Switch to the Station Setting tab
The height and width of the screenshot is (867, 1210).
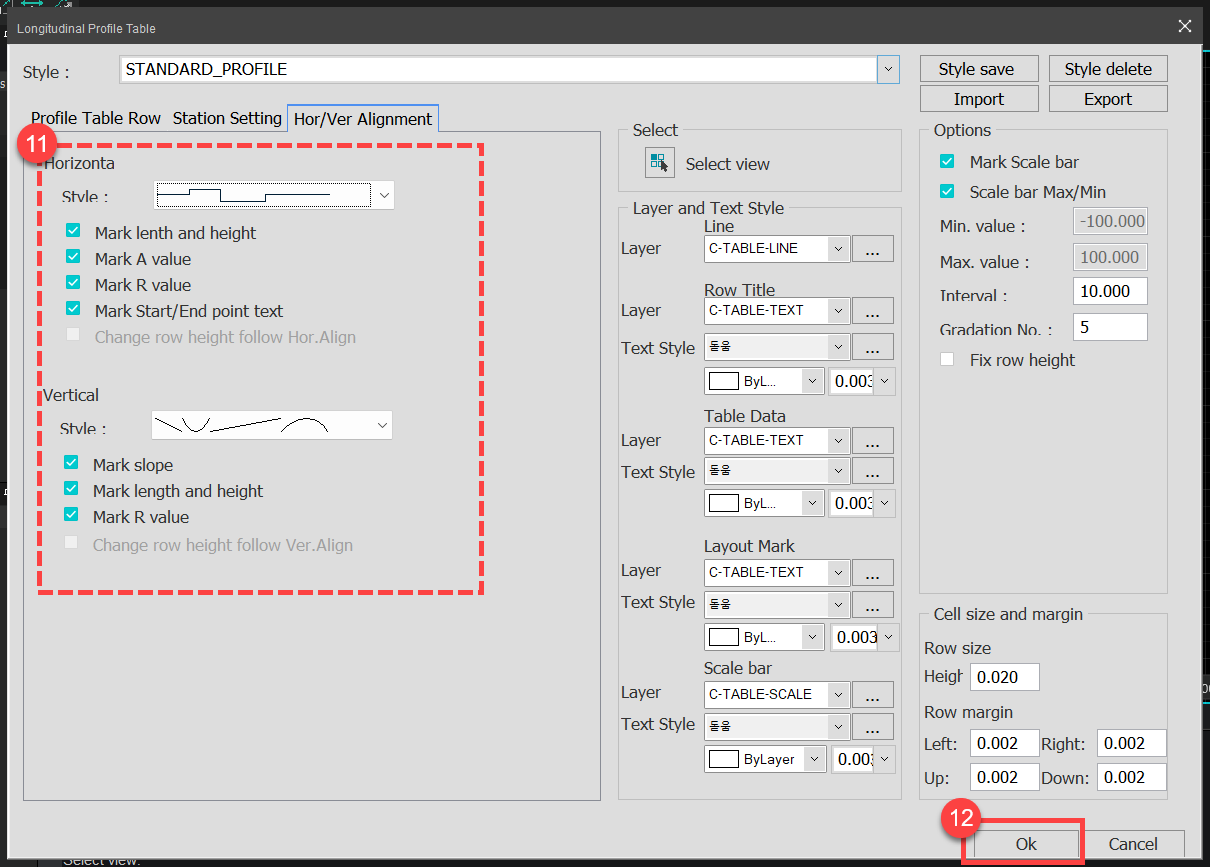(227, 118)
